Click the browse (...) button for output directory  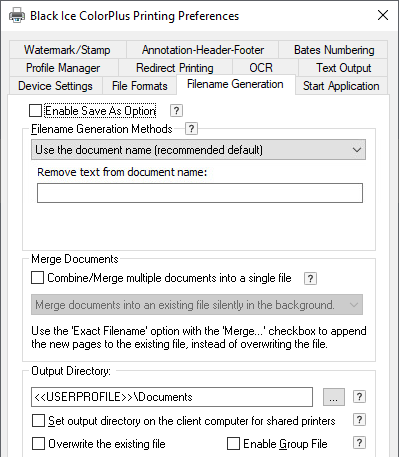[334, 397]
